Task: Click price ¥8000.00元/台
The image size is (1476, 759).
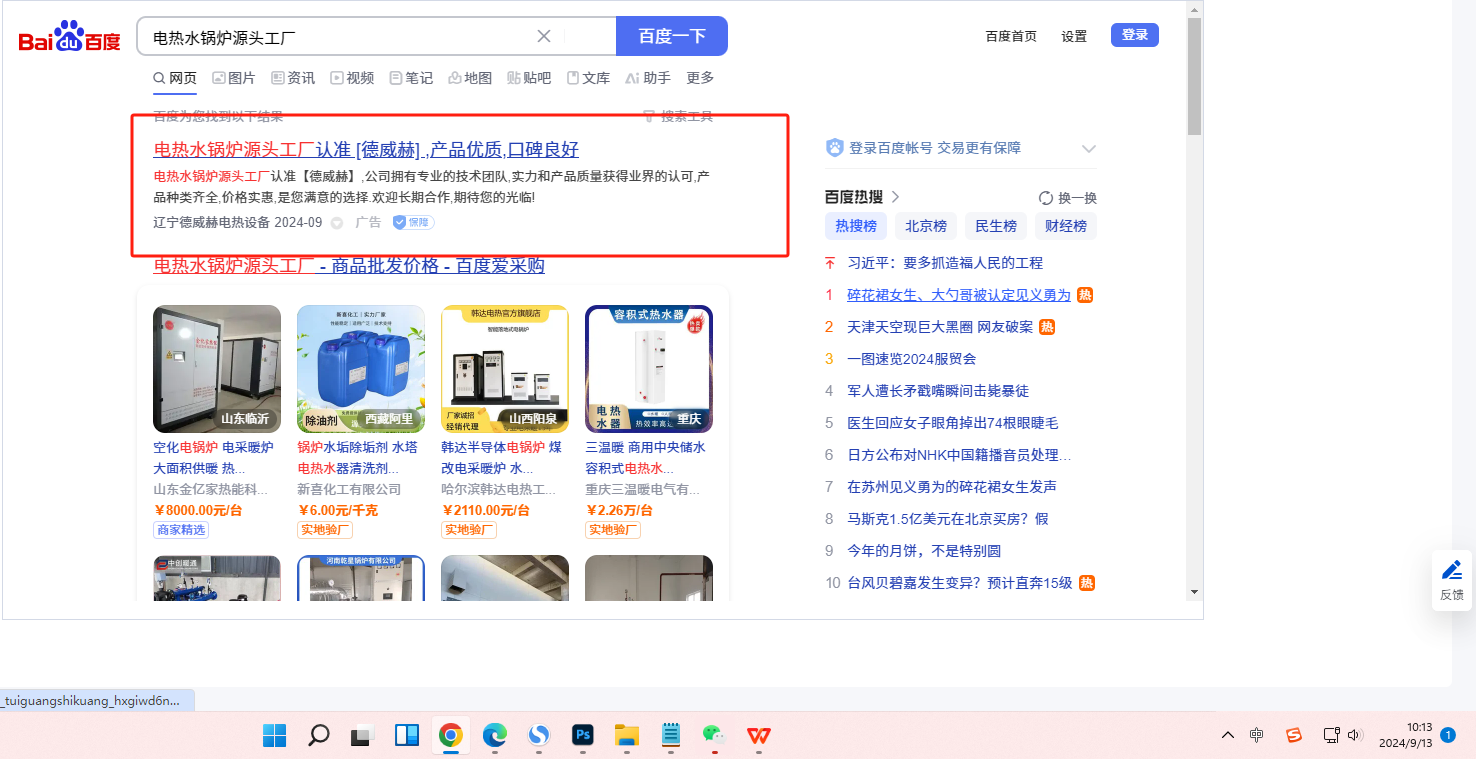Action: 198,510
